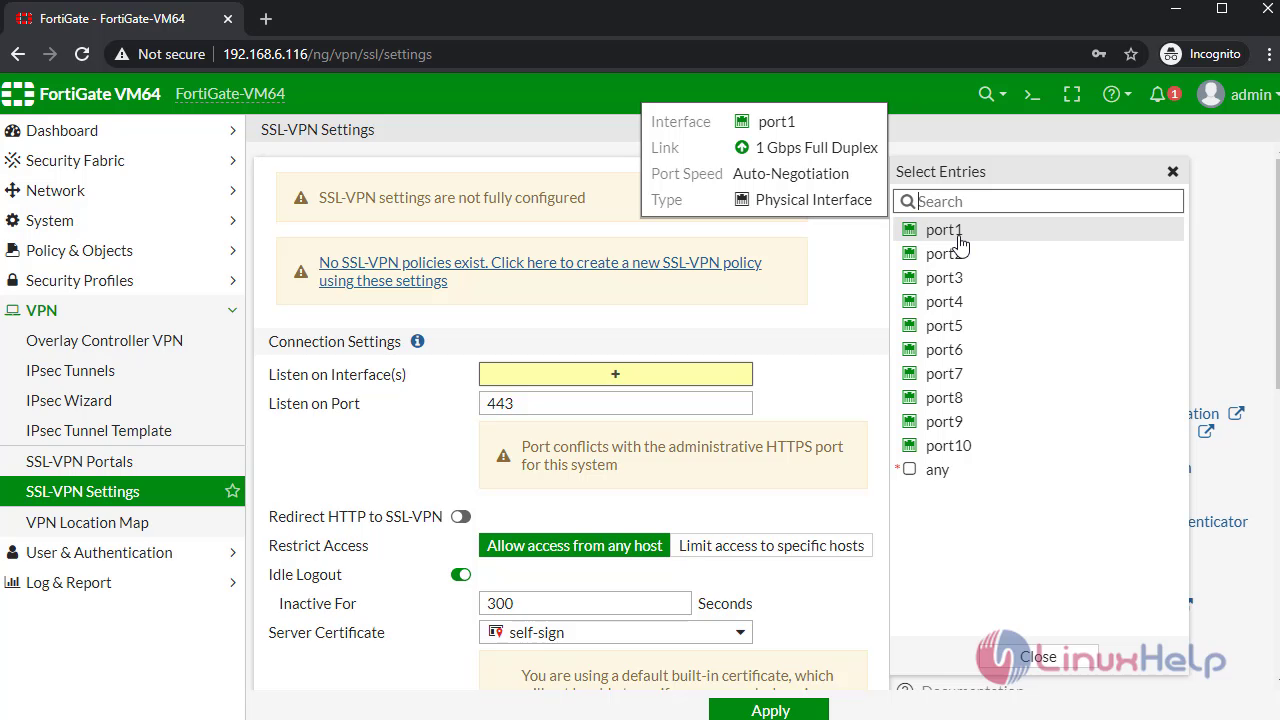Close the Select Entries panel with X

click(1173, 172)
